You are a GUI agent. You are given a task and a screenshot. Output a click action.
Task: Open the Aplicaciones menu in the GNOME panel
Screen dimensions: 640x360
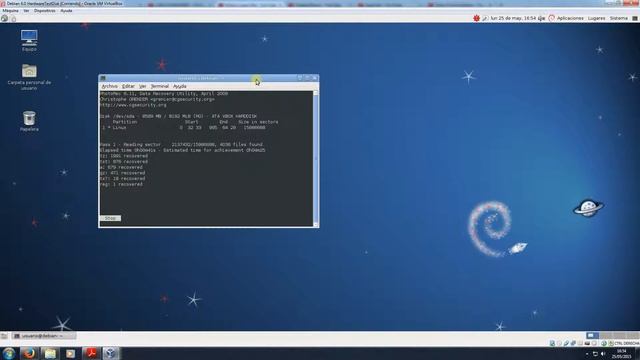pos(570,18)
